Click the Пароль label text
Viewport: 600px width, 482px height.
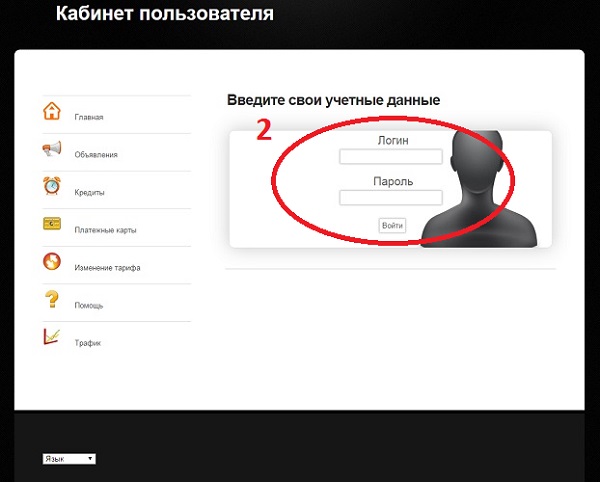[393, 181]
